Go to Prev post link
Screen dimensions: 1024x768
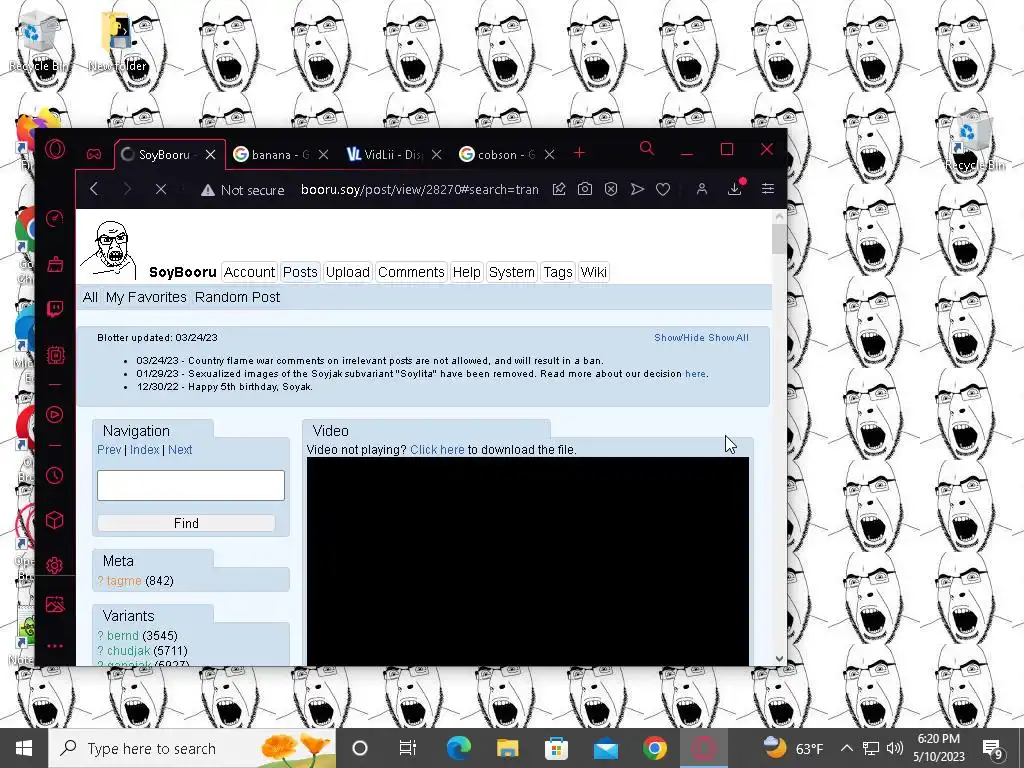[x=109, y=450]
